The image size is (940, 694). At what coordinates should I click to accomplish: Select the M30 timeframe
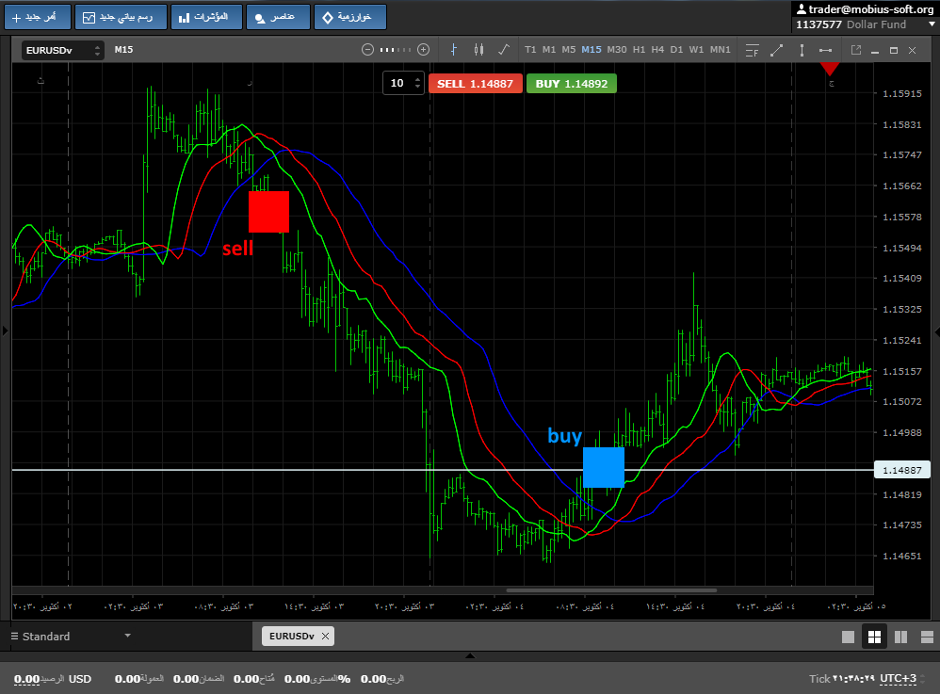(616, 50)
